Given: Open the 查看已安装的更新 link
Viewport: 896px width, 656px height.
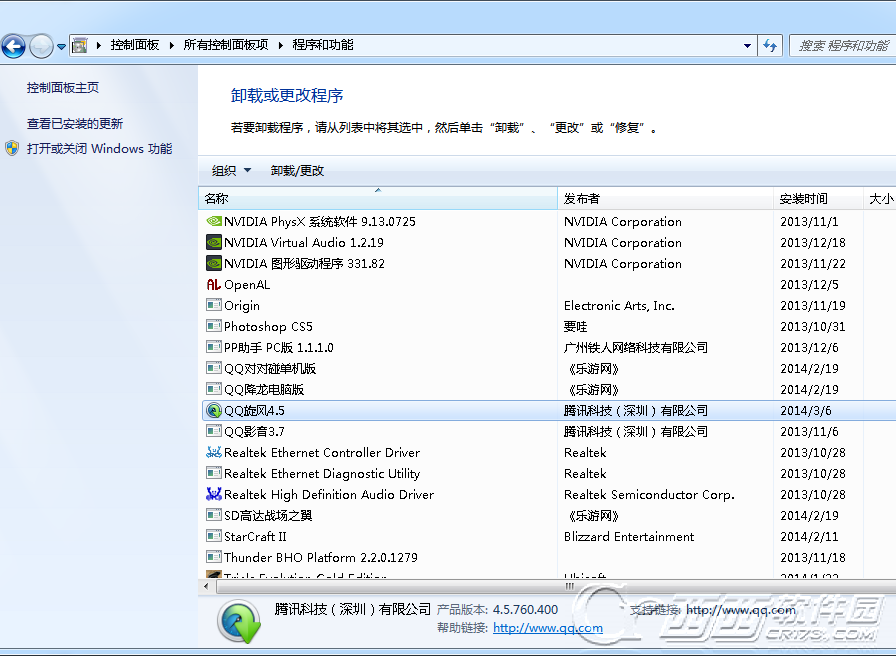Looking at the screenshot, I should [x=75, y=123].
